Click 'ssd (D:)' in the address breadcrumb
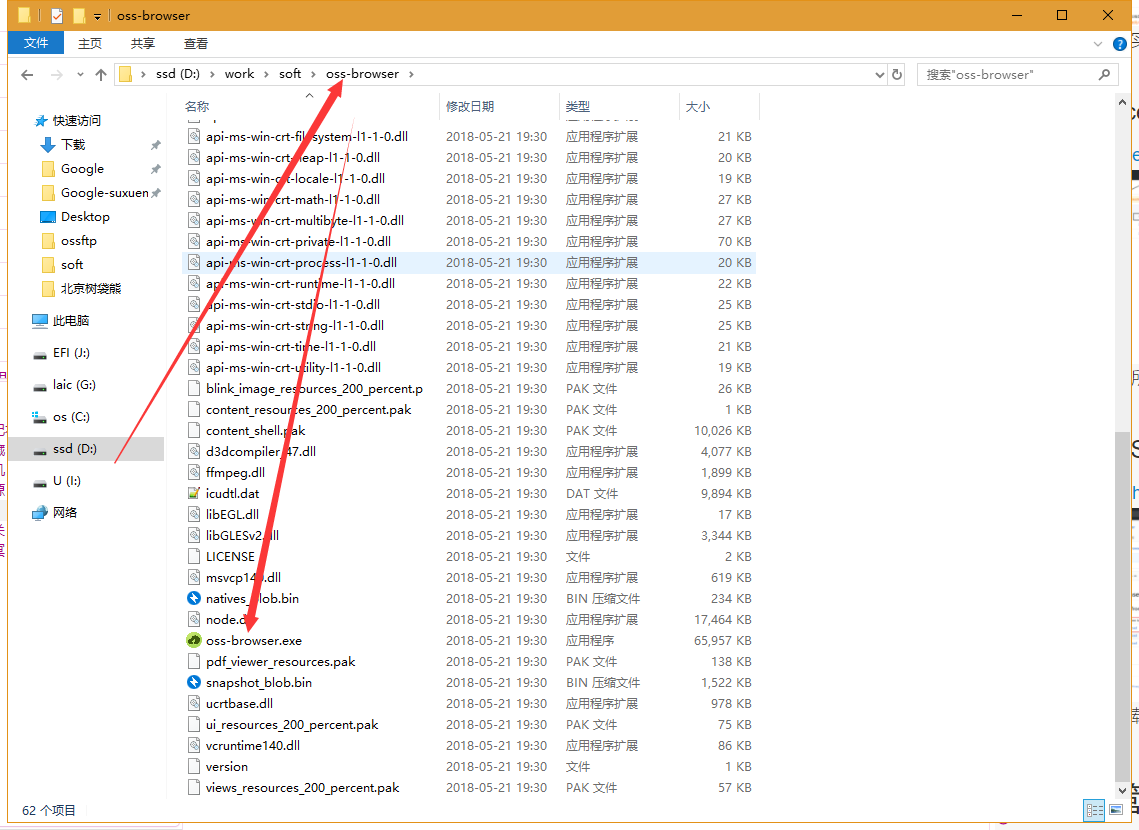Screen dimensions: 1139x830 coord(177,74)
